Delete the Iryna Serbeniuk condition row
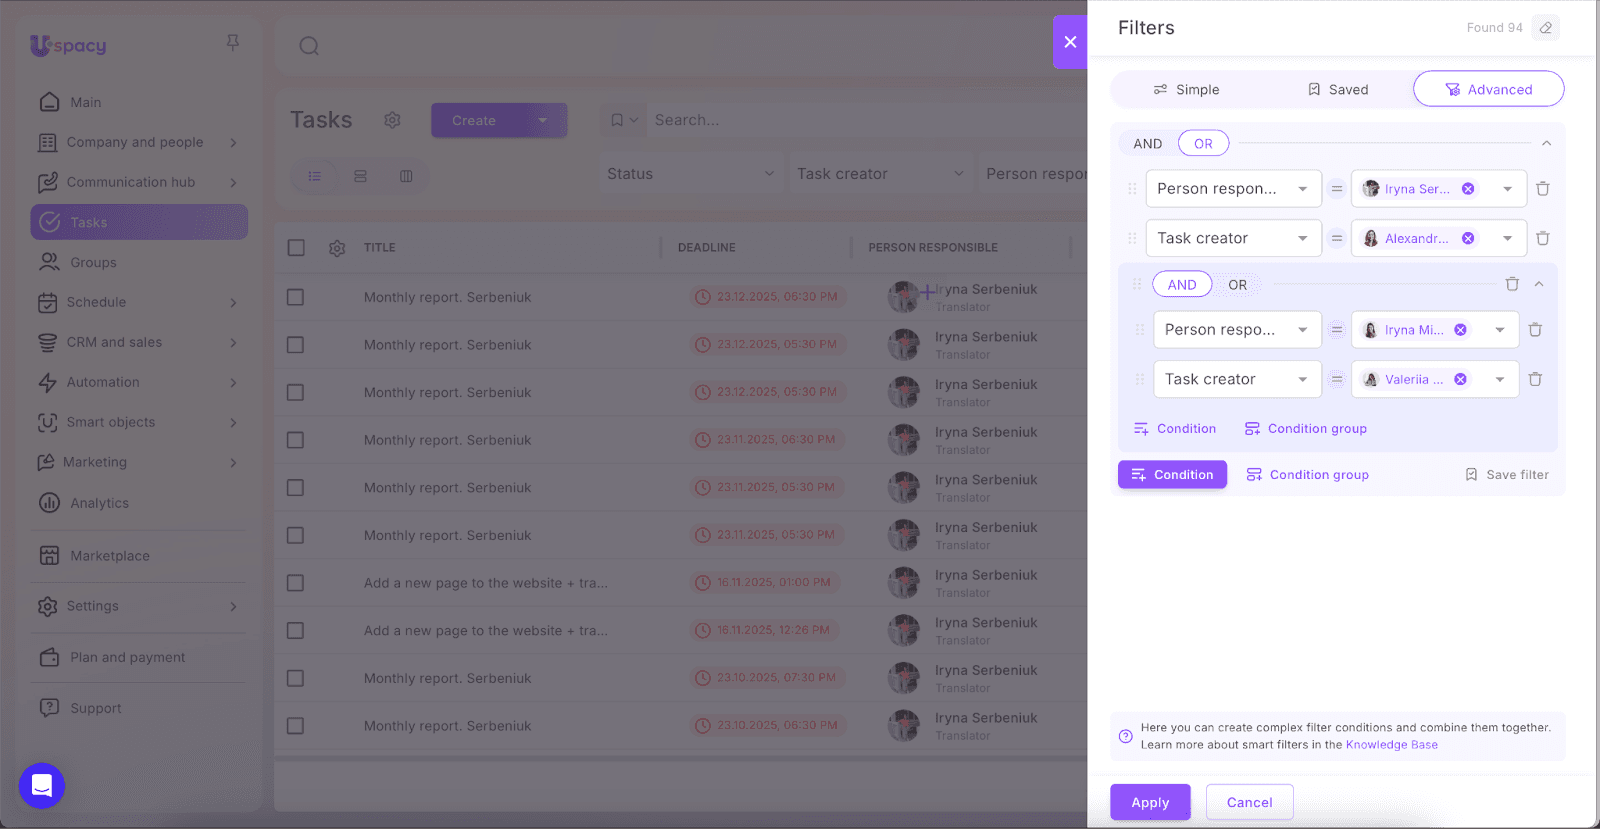The width and height of the screenshot is (1600, 829). (x=1543, y=189)
